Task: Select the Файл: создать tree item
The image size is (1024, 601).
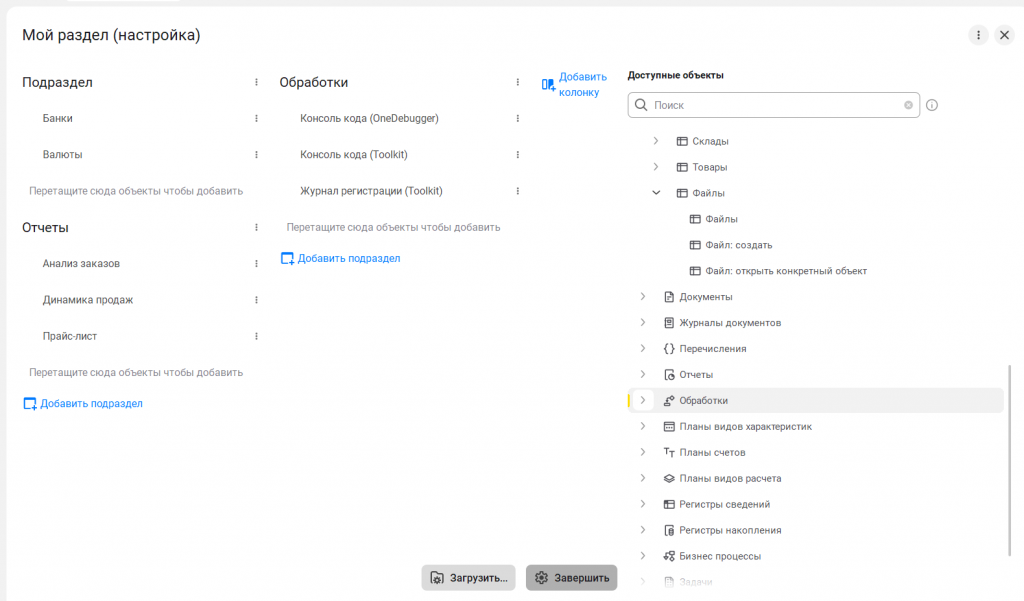Action: [x=738, y=245]
